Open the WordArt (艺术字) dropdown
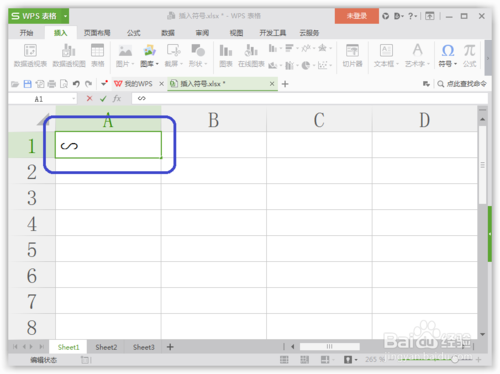Image resolution: width=500 pixels, height=374 pixels. pos(417,55)
